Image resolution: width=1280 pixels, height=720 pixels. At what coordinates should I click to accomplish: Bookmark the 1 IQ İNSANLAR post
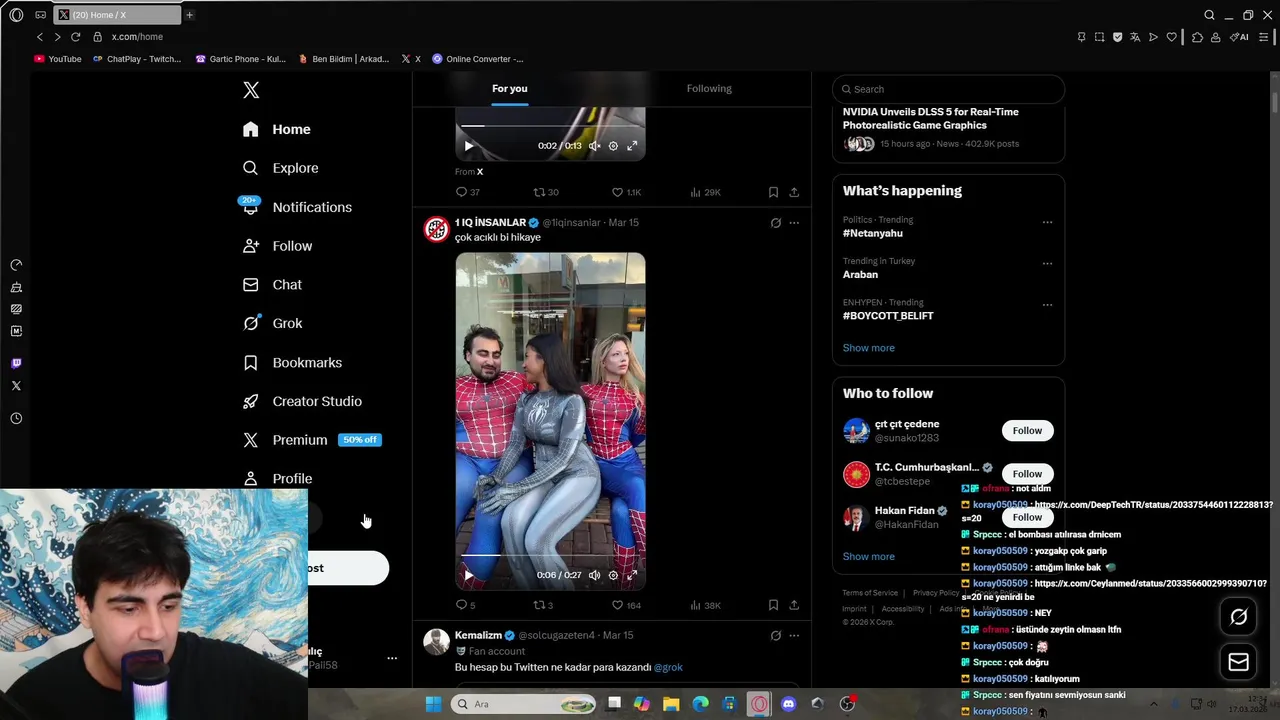[773, 605]
